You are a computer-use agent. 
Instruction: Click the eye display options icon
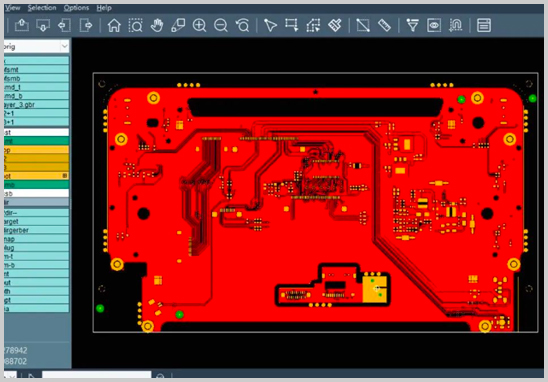pyautogui.click(x=434, y=25)
